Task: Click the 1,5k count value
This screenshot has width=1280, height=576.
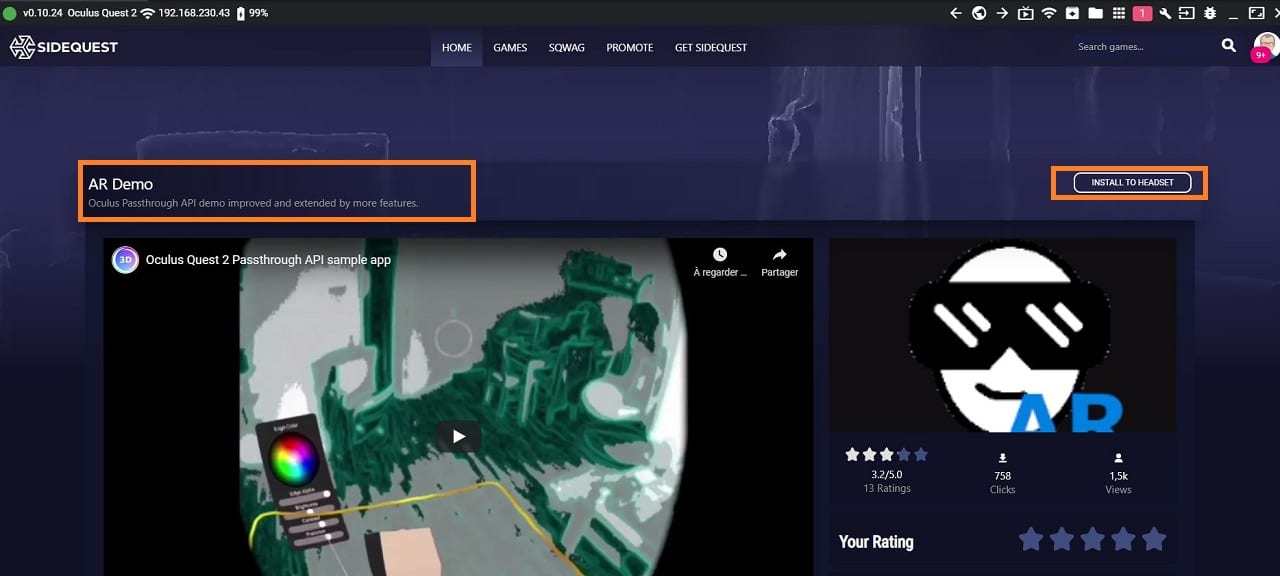Action: (x=1119, y=476)
